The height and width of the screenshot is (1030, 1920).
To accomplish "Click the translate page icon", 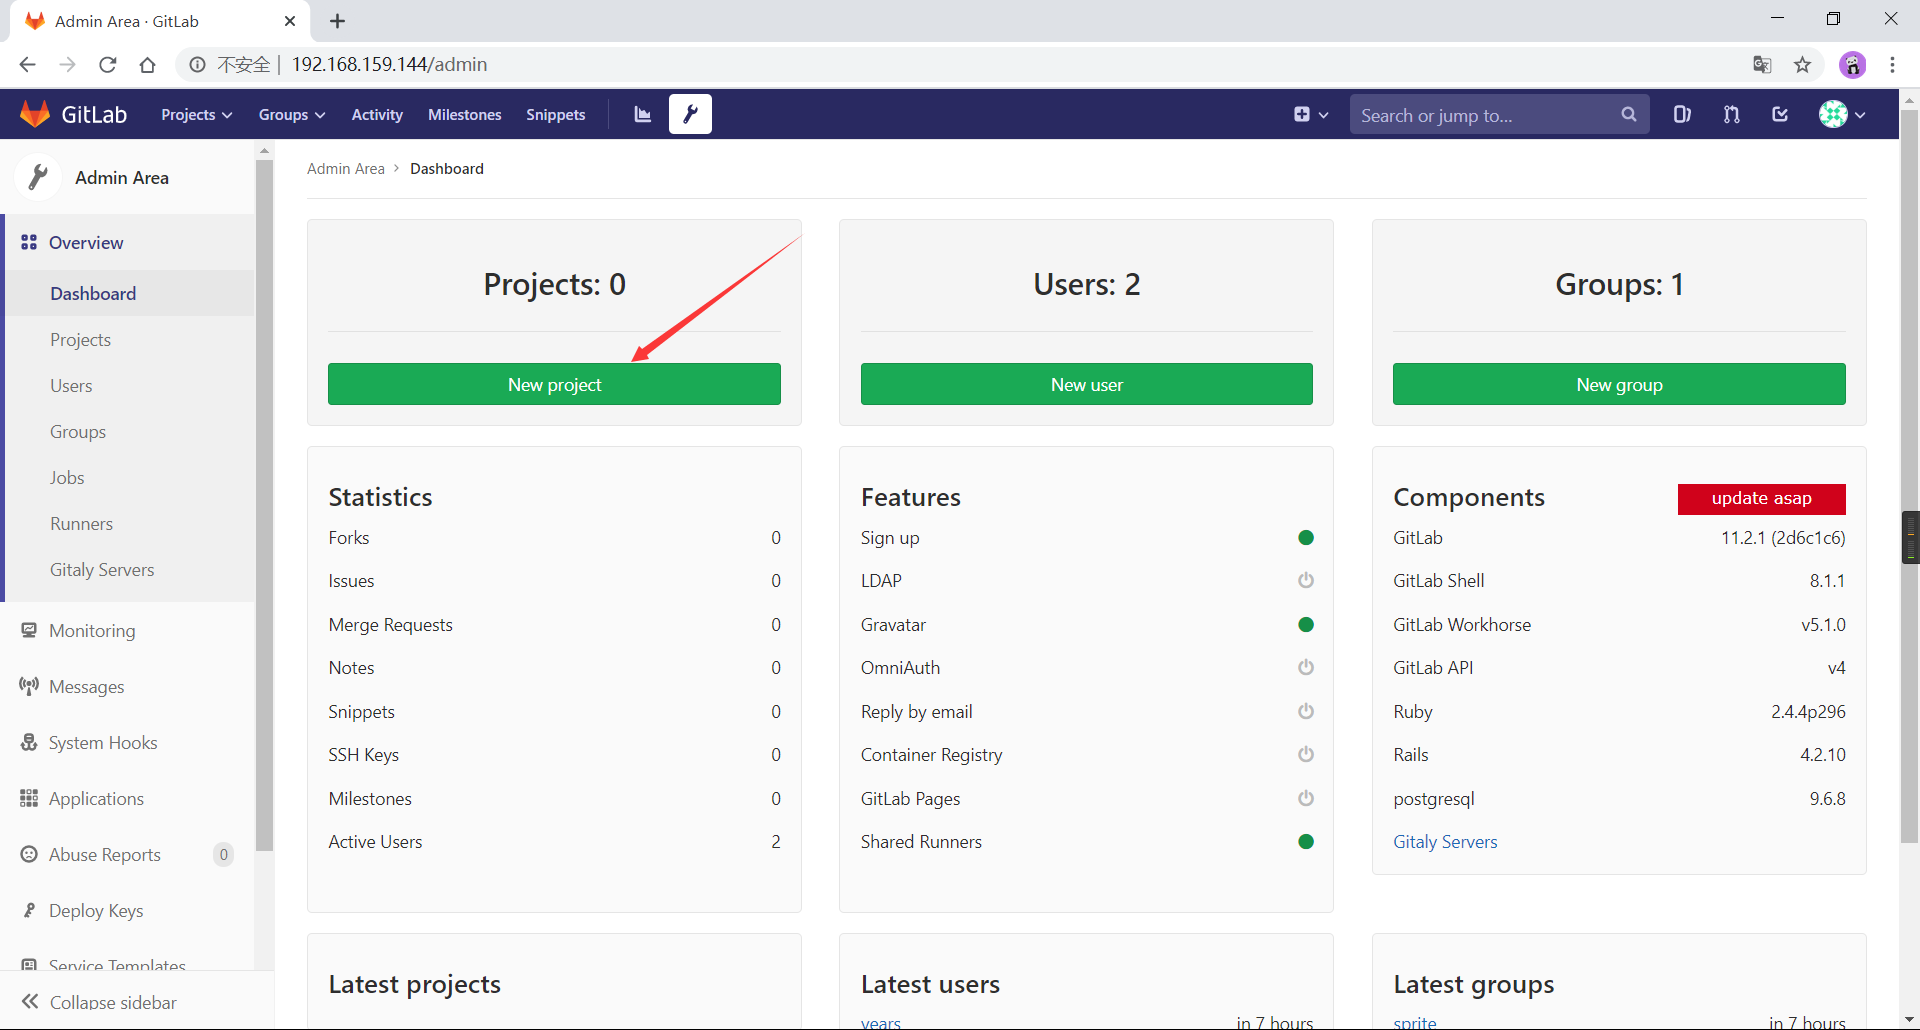I will [1762, 65].
